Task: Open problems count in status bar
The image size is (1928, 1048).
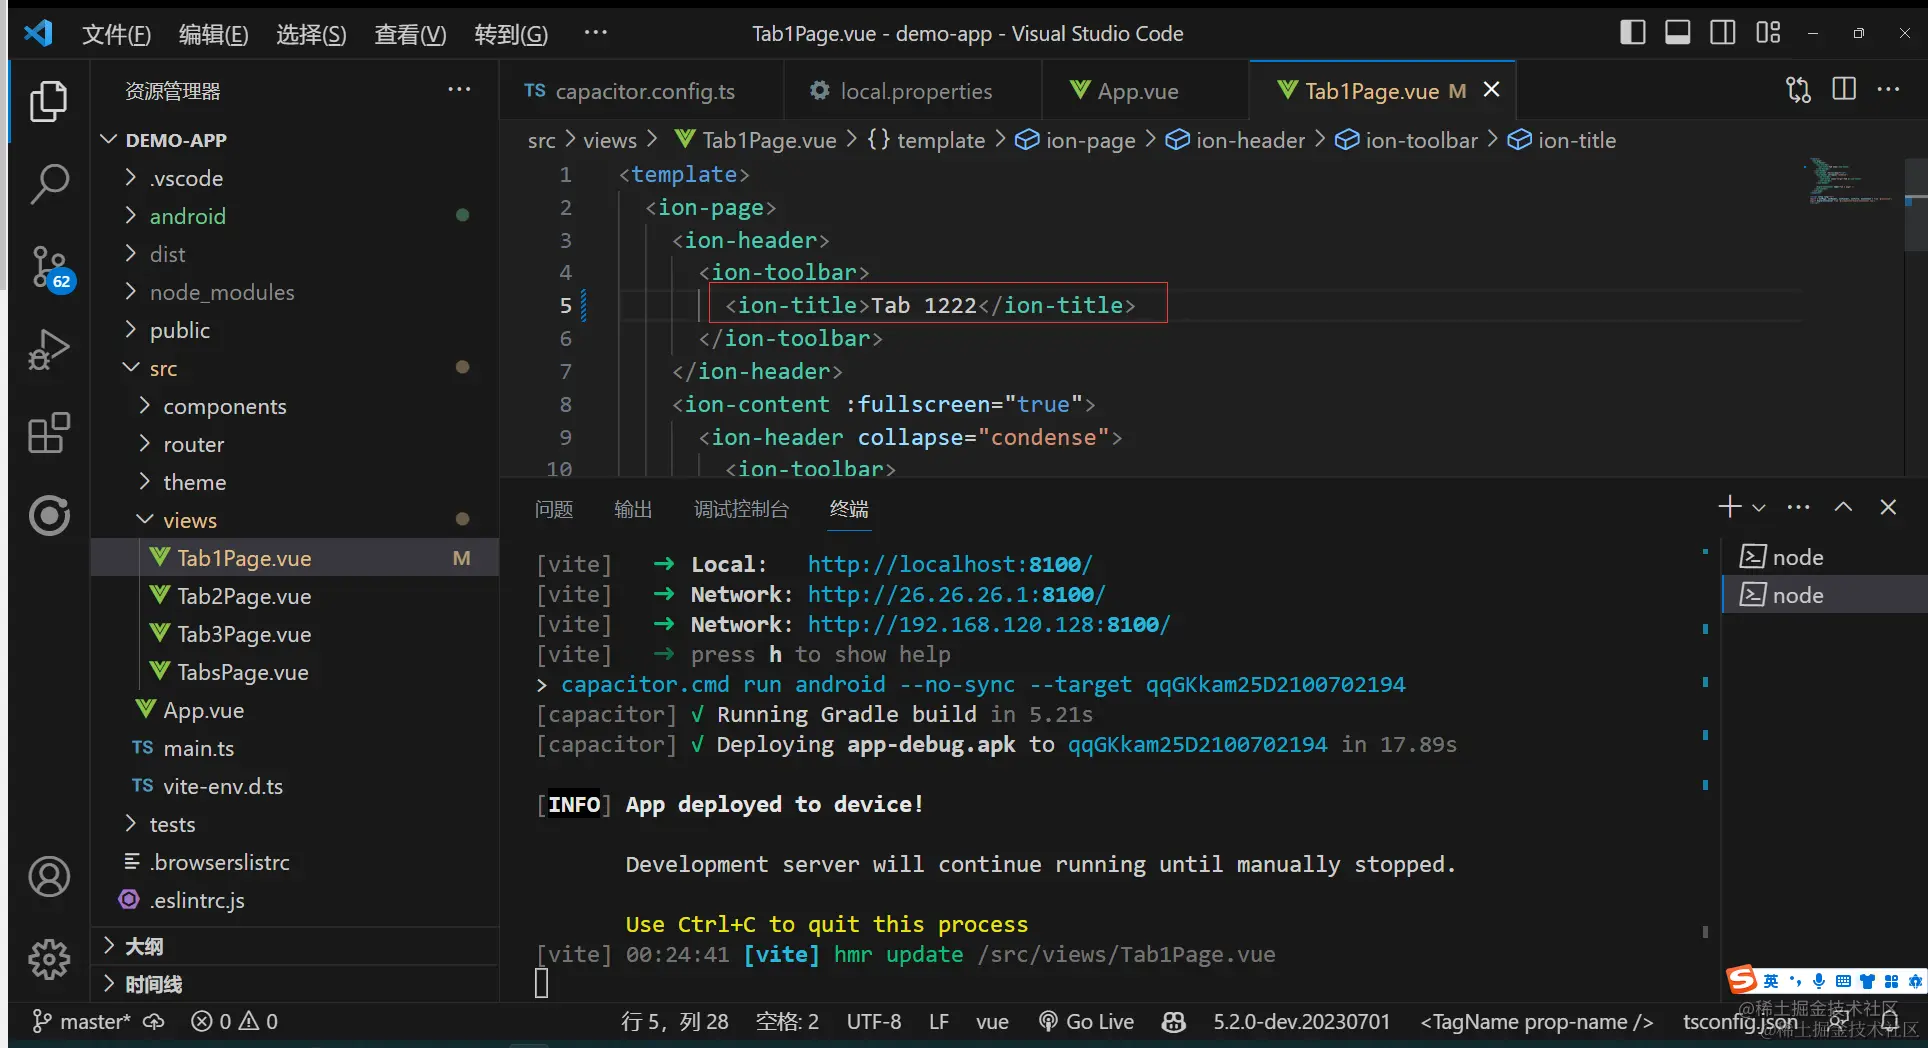Action: click(234, 1021)
